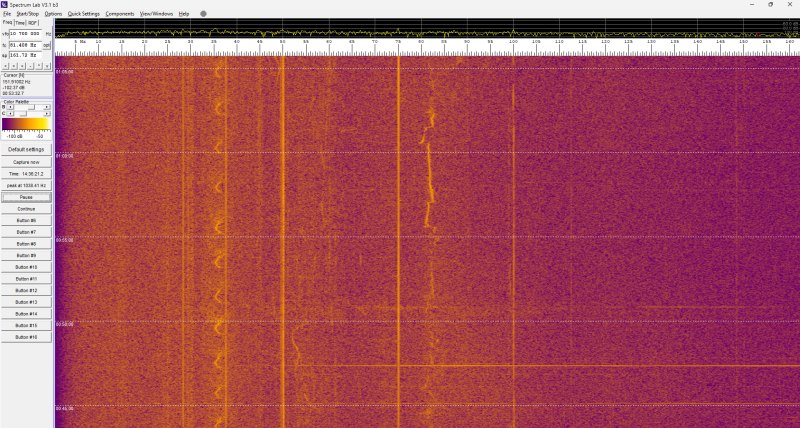Screen dimensions: 800x428
Task: Click Button #10
Action: click(26, 267)
